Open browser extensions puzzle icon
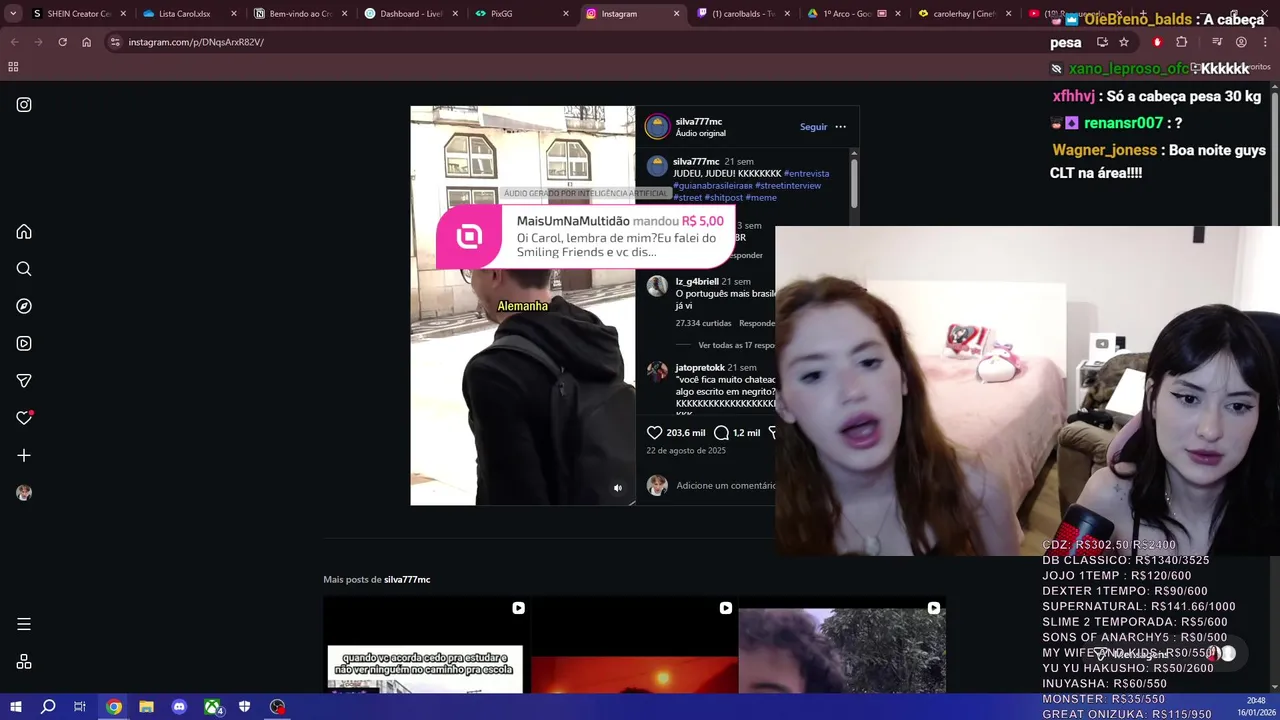Viewport: 1280px width, 720px height. (x=1181, y=42)
